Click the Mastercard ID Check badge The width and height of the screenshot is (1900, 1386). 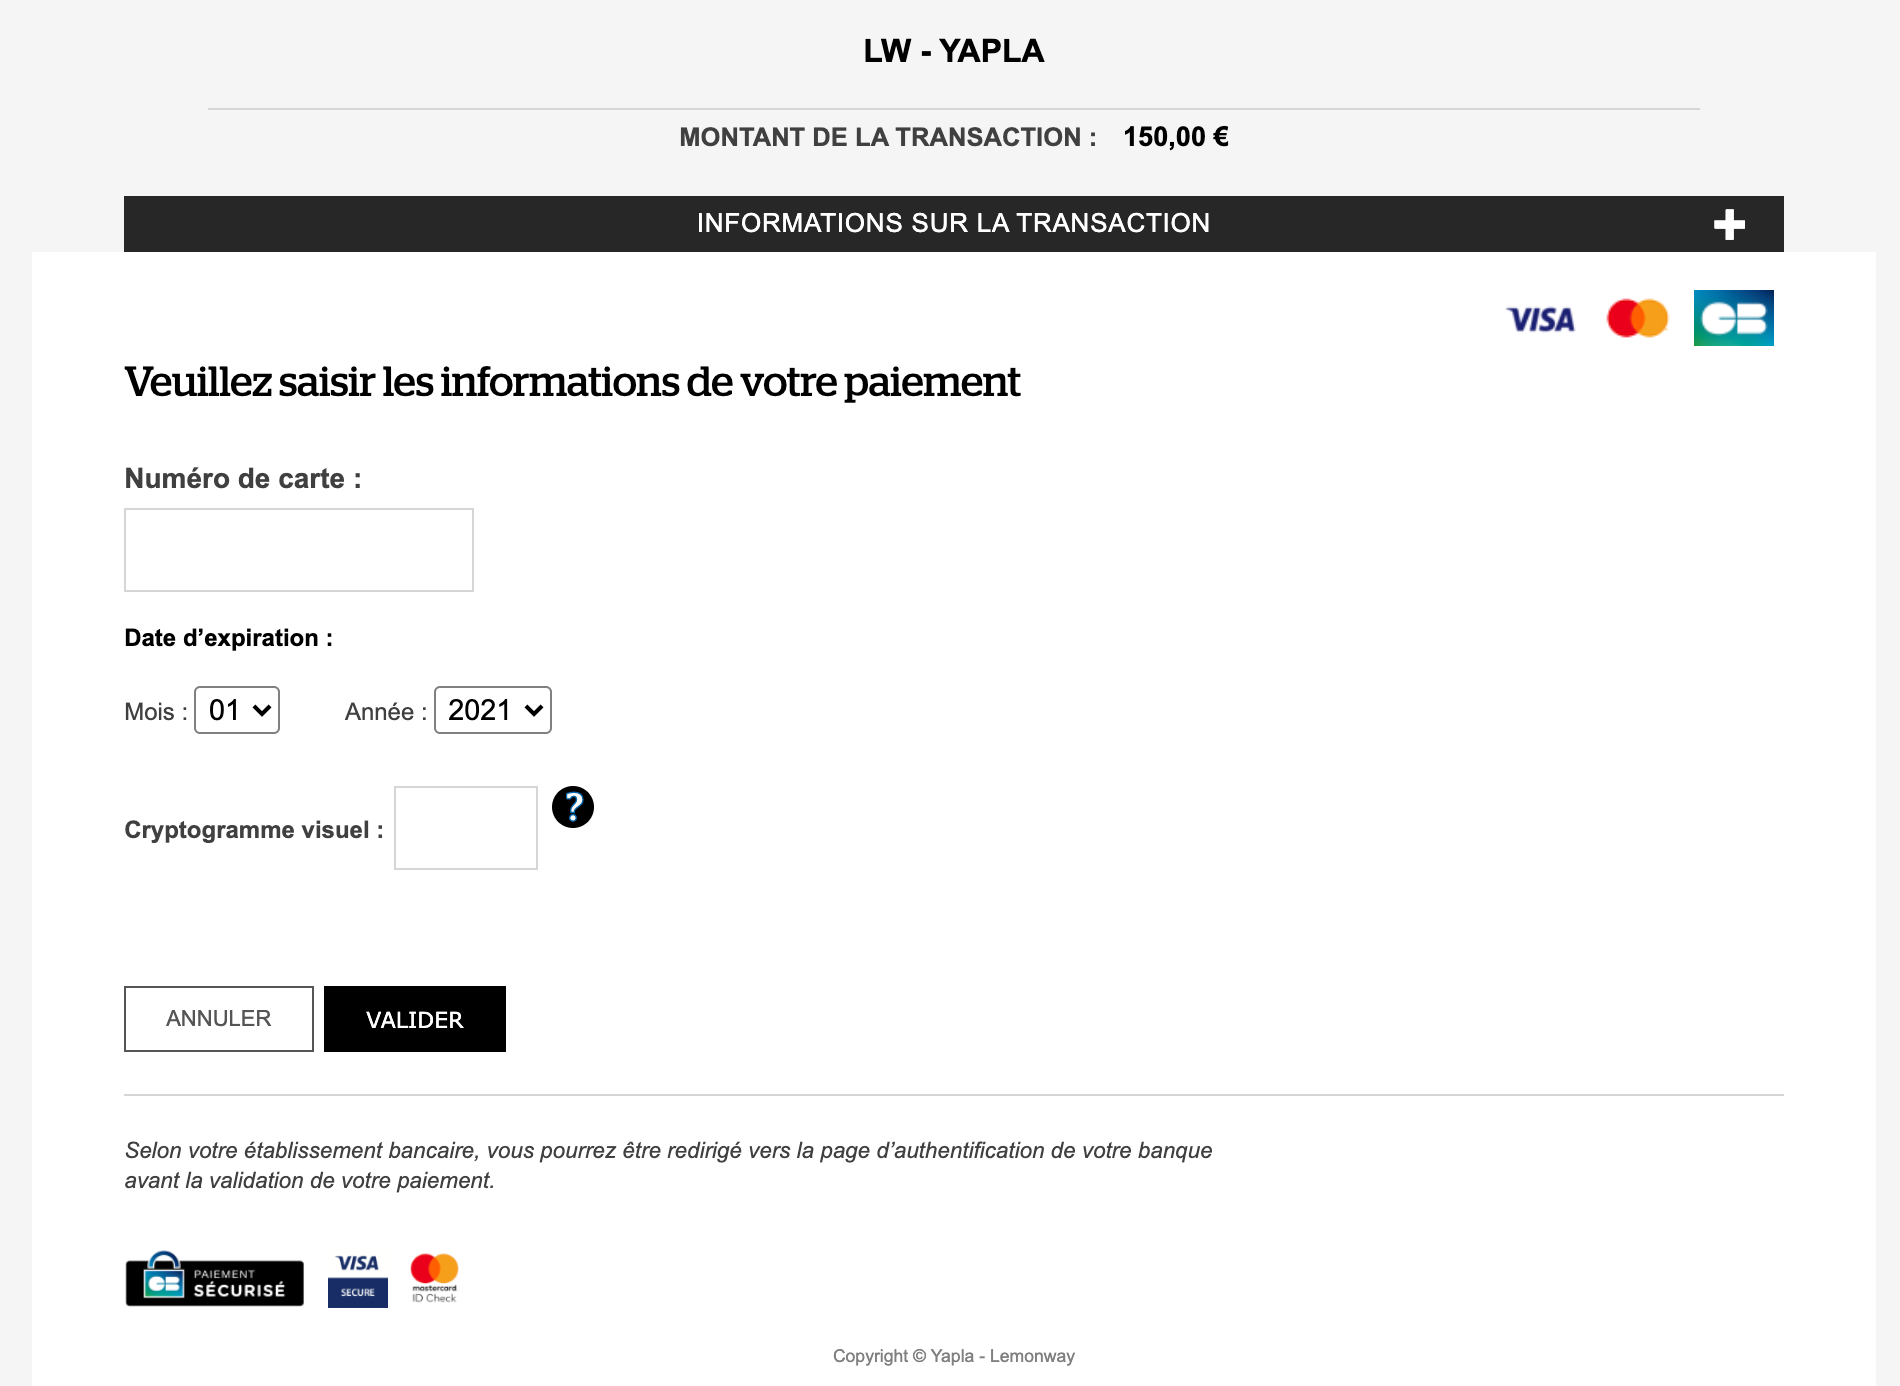(x=434, y=1278)
